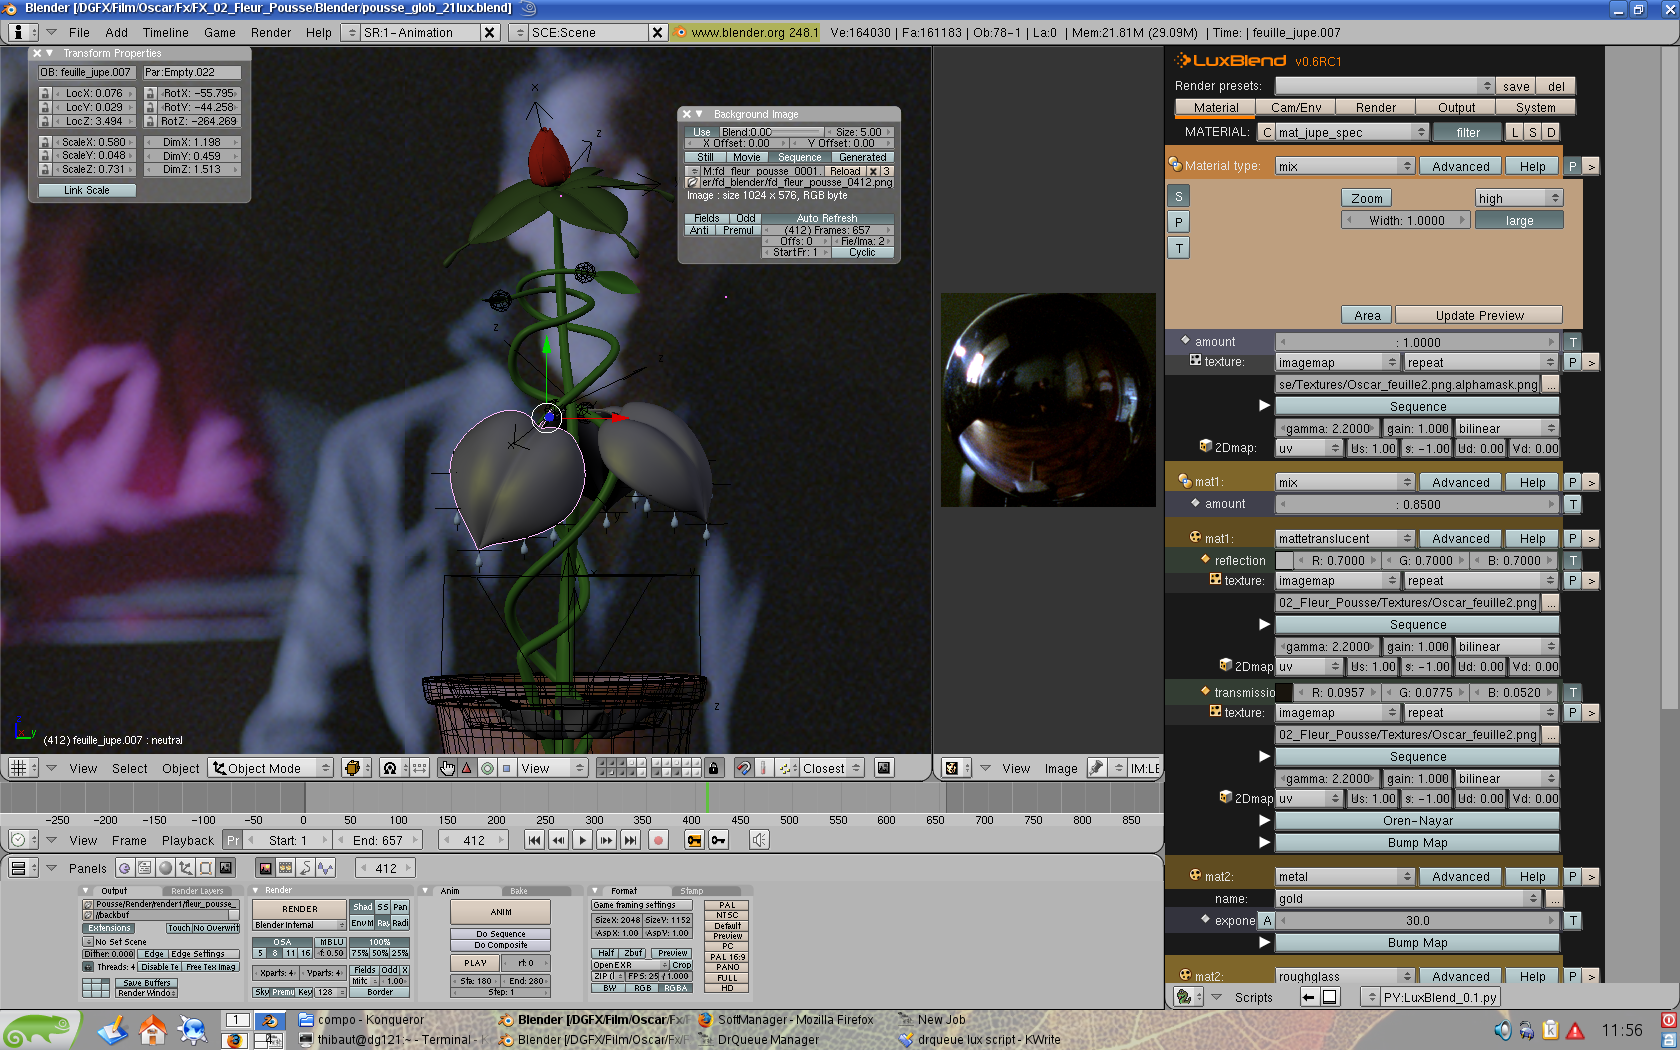Open the Sound sub-context icon in Panels header
This screenshot has height=1050, width=1680.
[x=326, y=868]
